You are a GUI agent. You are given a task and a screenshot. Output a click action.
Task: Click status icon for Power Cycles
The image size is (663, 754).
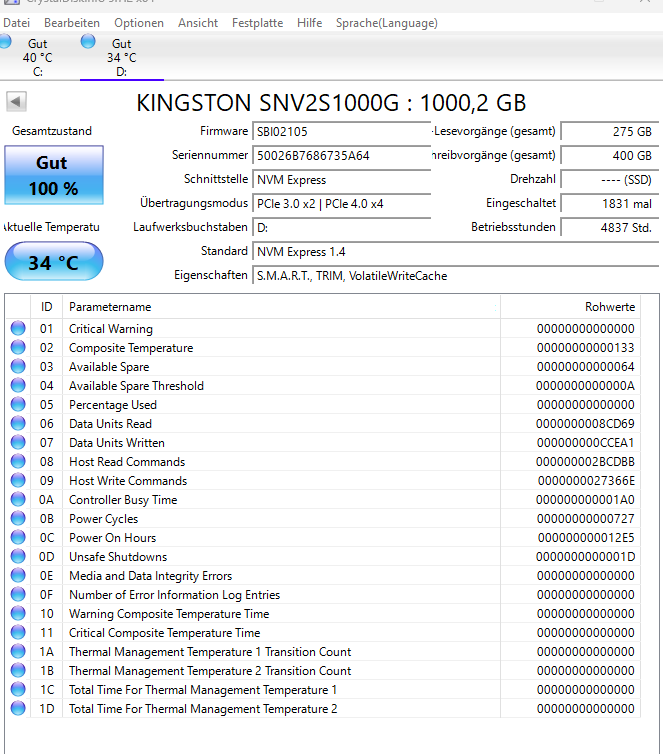coord(18,518)
